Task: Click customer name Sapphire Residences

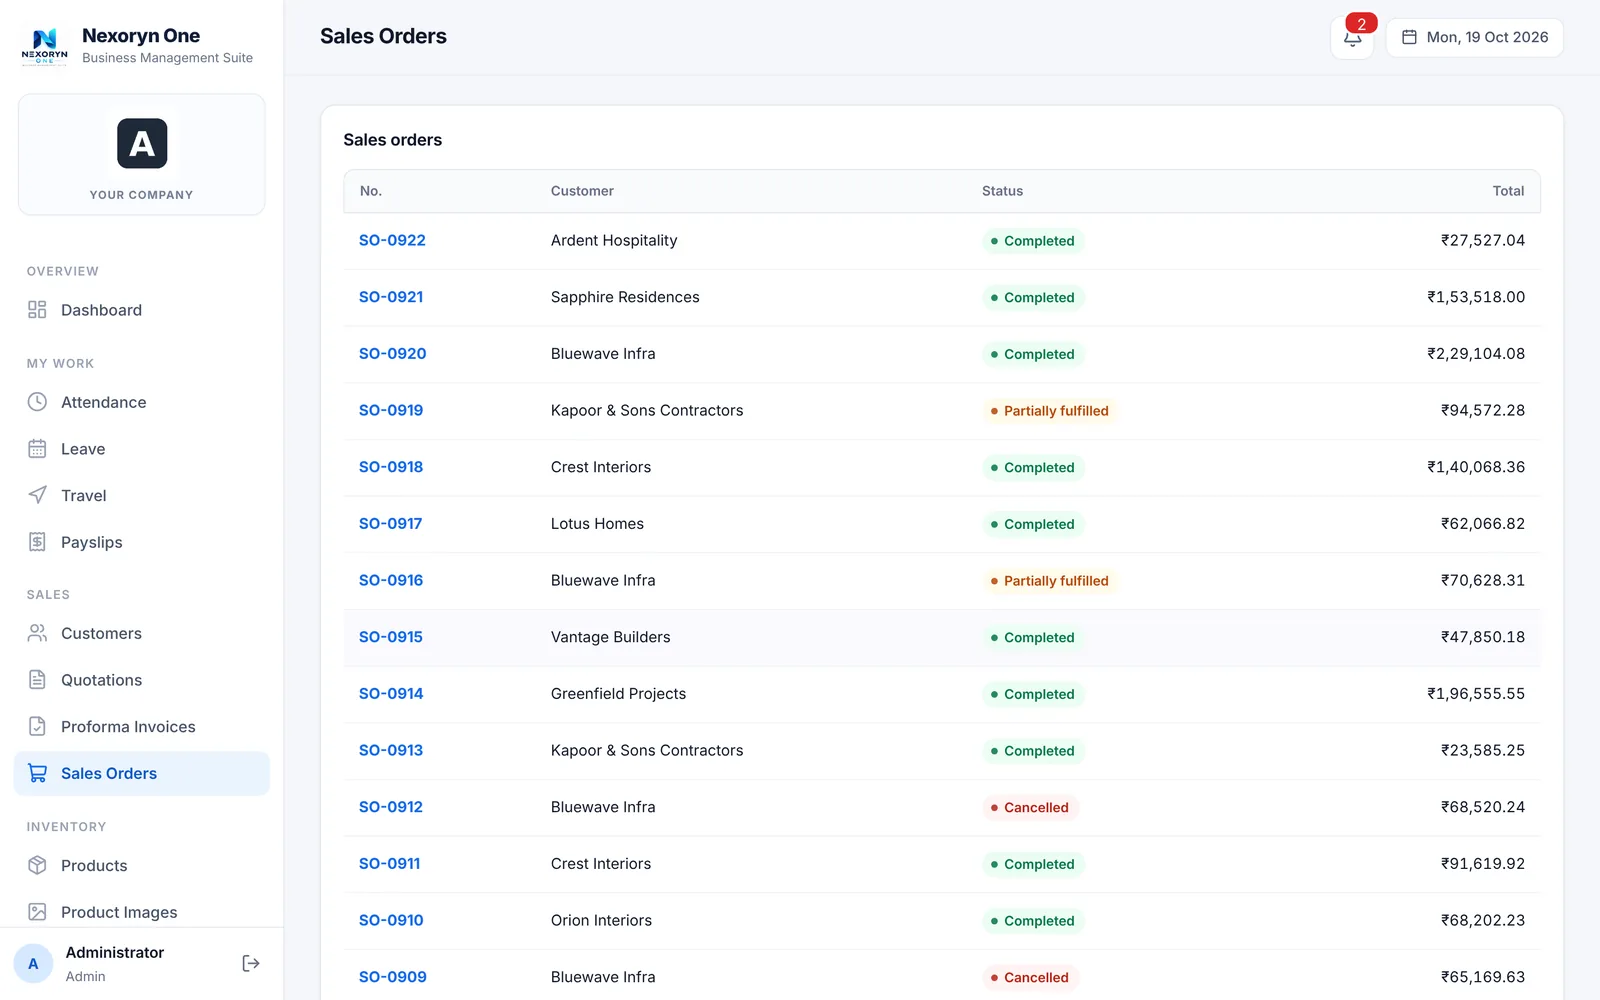Action: (x=625, y=297)
